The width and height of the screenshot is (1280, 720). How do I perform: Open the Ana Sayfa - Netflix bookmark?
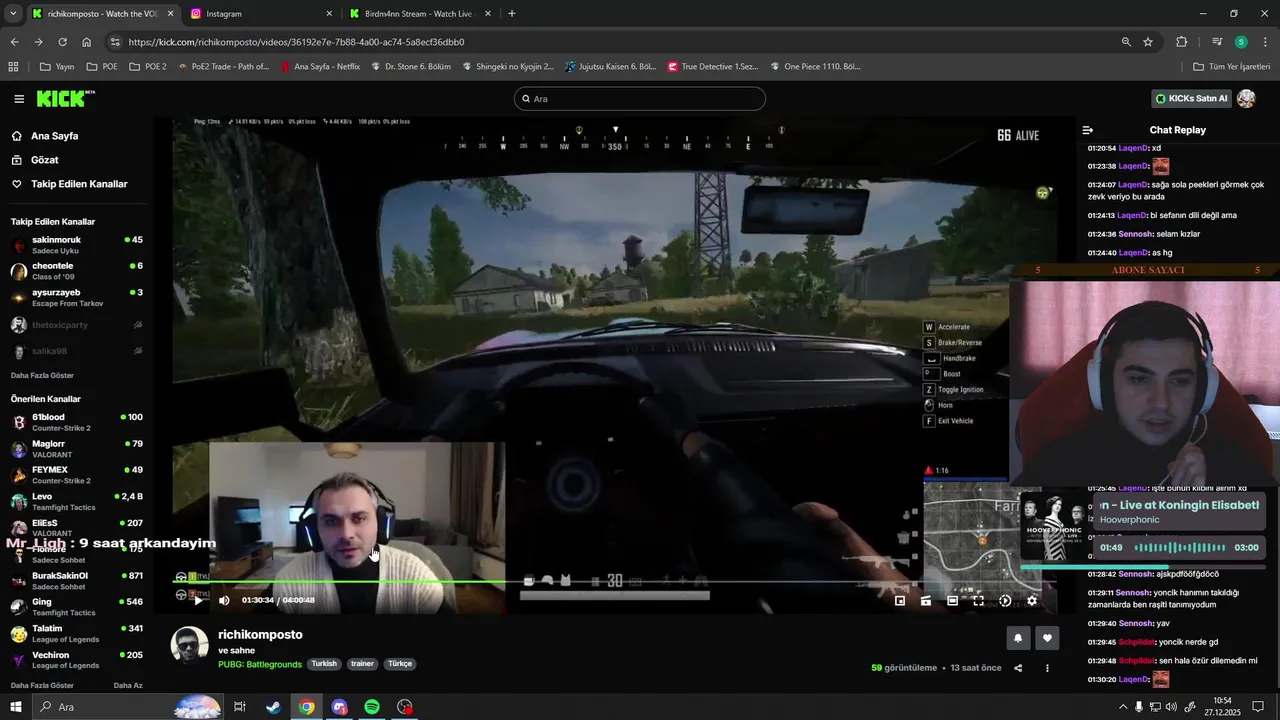coord(320,67)
